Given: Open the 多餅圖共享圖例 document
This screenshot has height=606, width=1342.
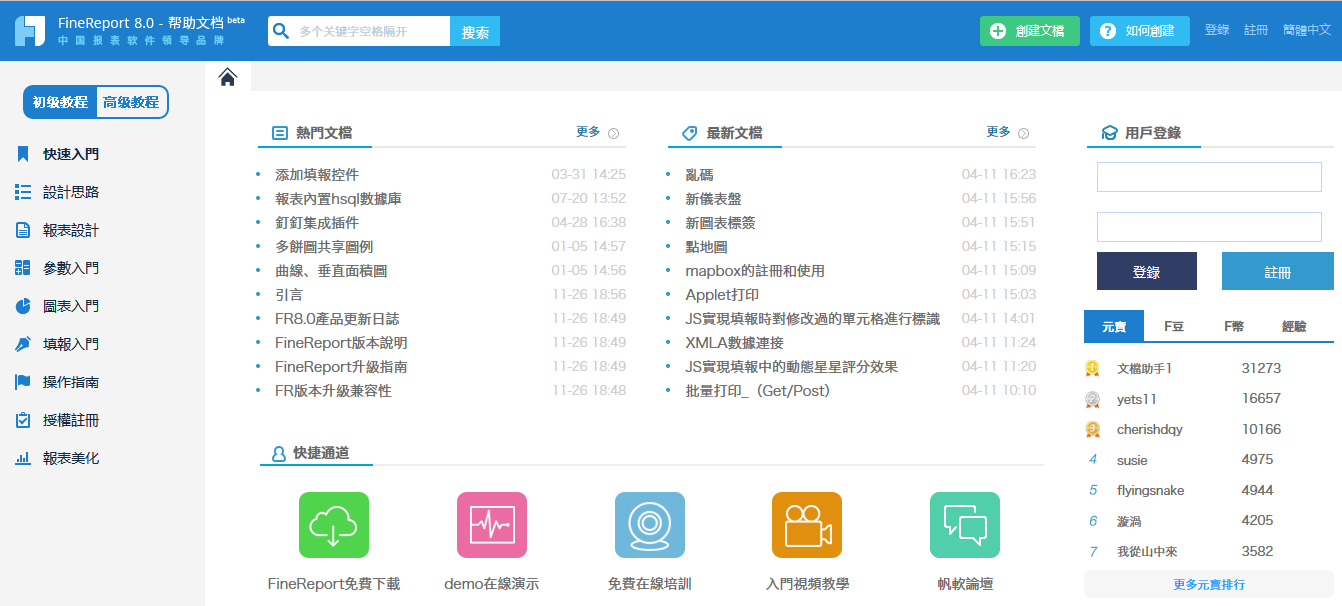Looking at the screenshot, I should pyautogui.click(x=324, y=246).
